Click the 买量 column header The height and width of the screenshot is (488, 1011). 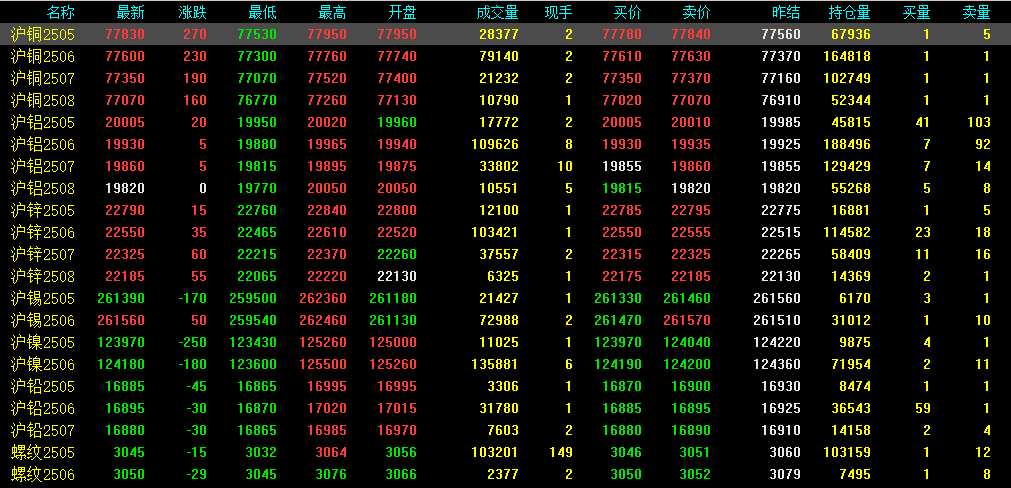(x=916, y=12)
